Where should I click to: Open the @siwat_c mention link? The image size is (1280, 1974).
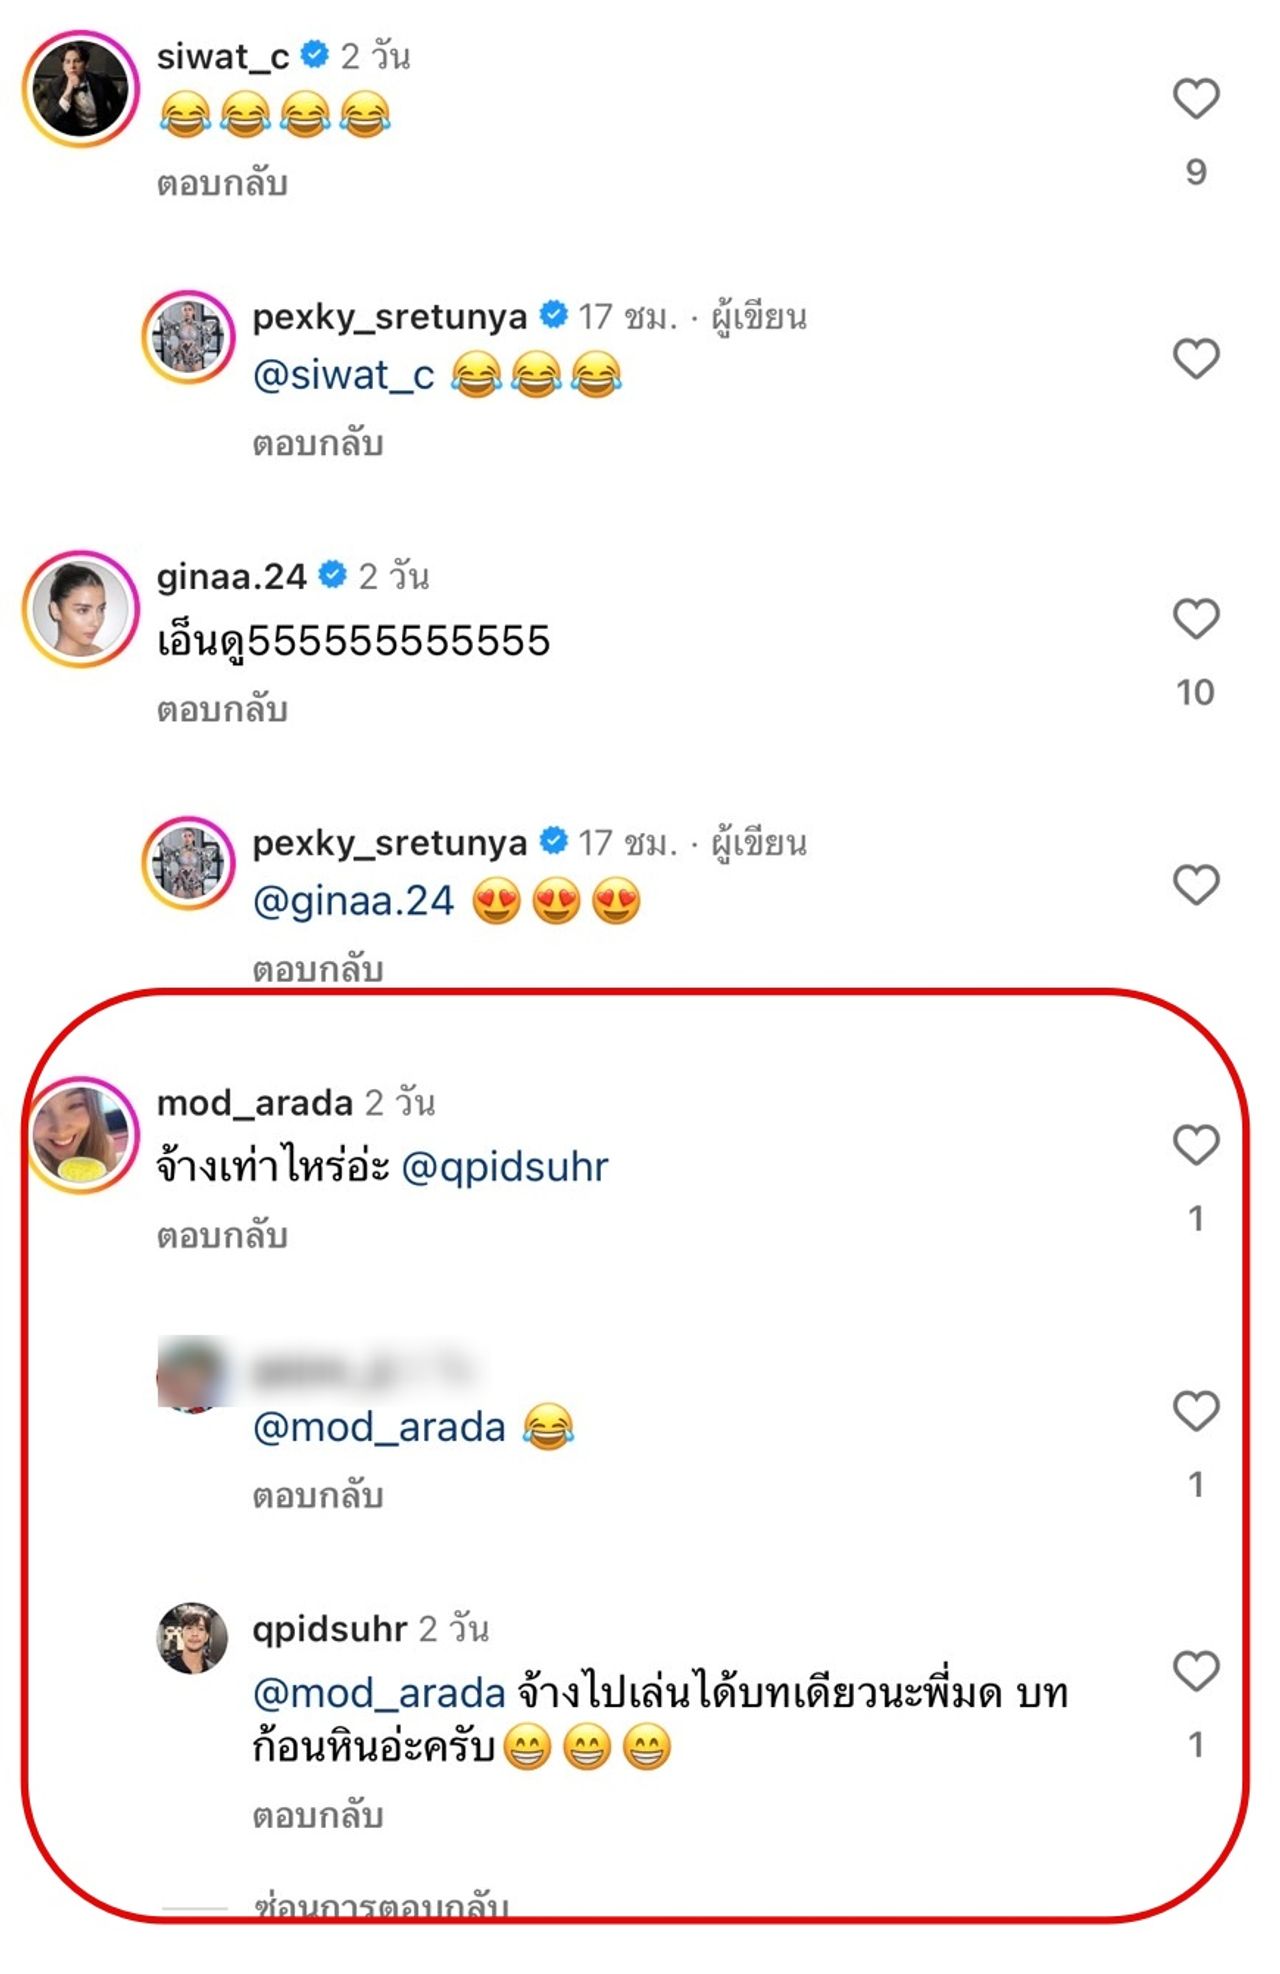343,375
